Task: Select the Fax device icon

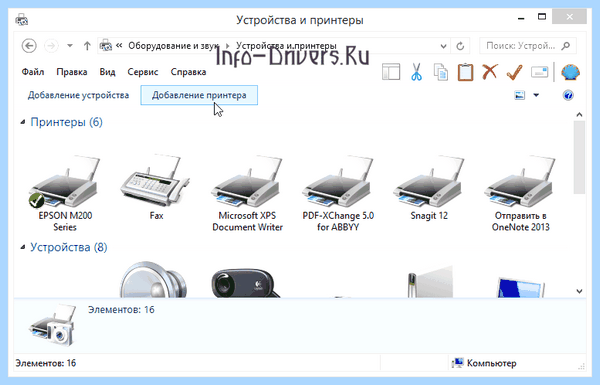Action: coord(156,188)
